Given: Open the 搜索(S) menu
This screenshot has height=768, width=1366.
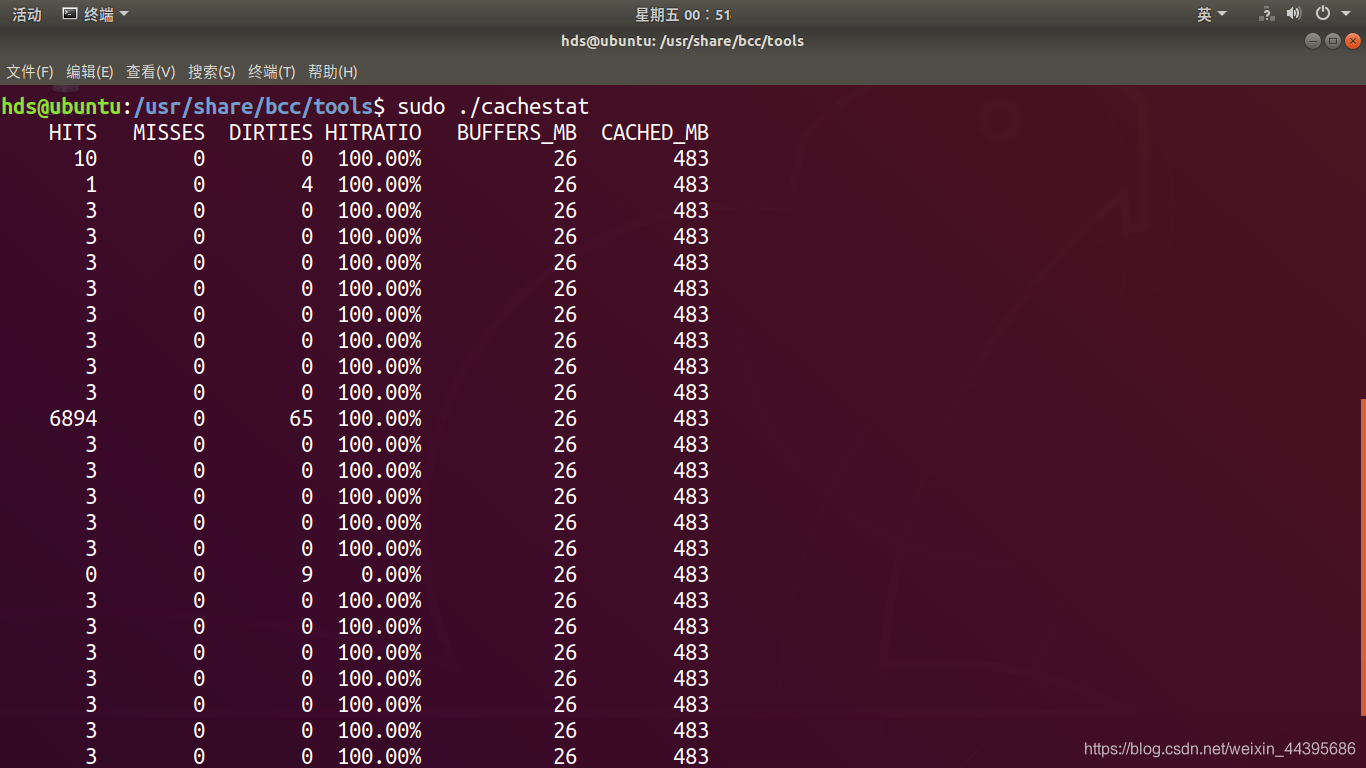Looking at the screenshot, I should click(211, 72).
